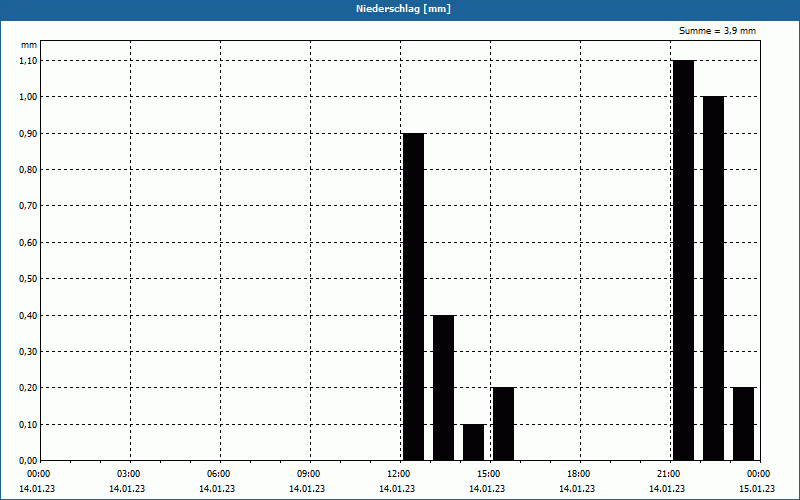
Task: Click the 00:00 time label above 15.01.23
Action: pos(759,474)
